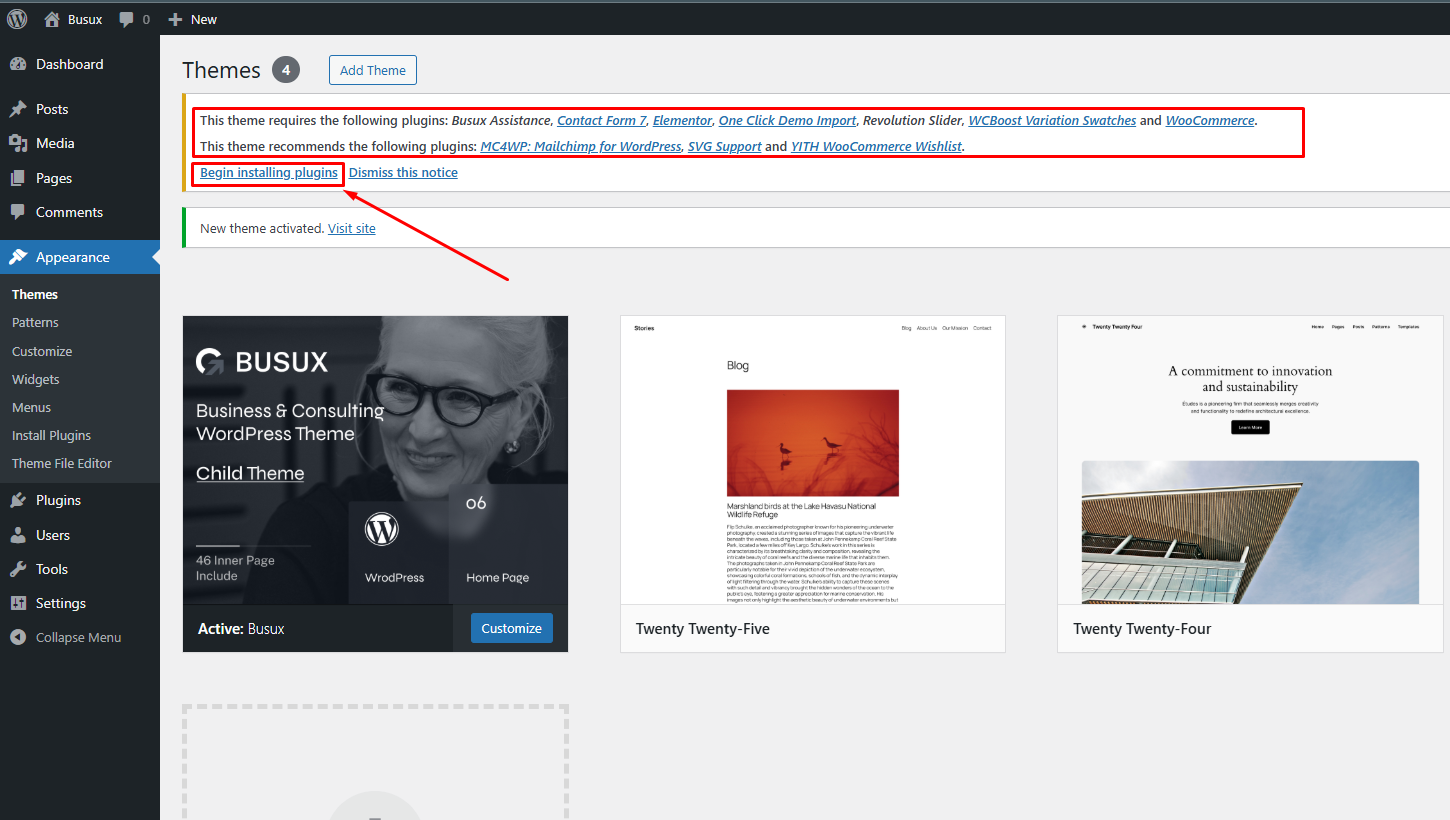The width and height of the screenshot is (1450, 820).
Task: Click the Users person icon
Action: click(18, 535)
